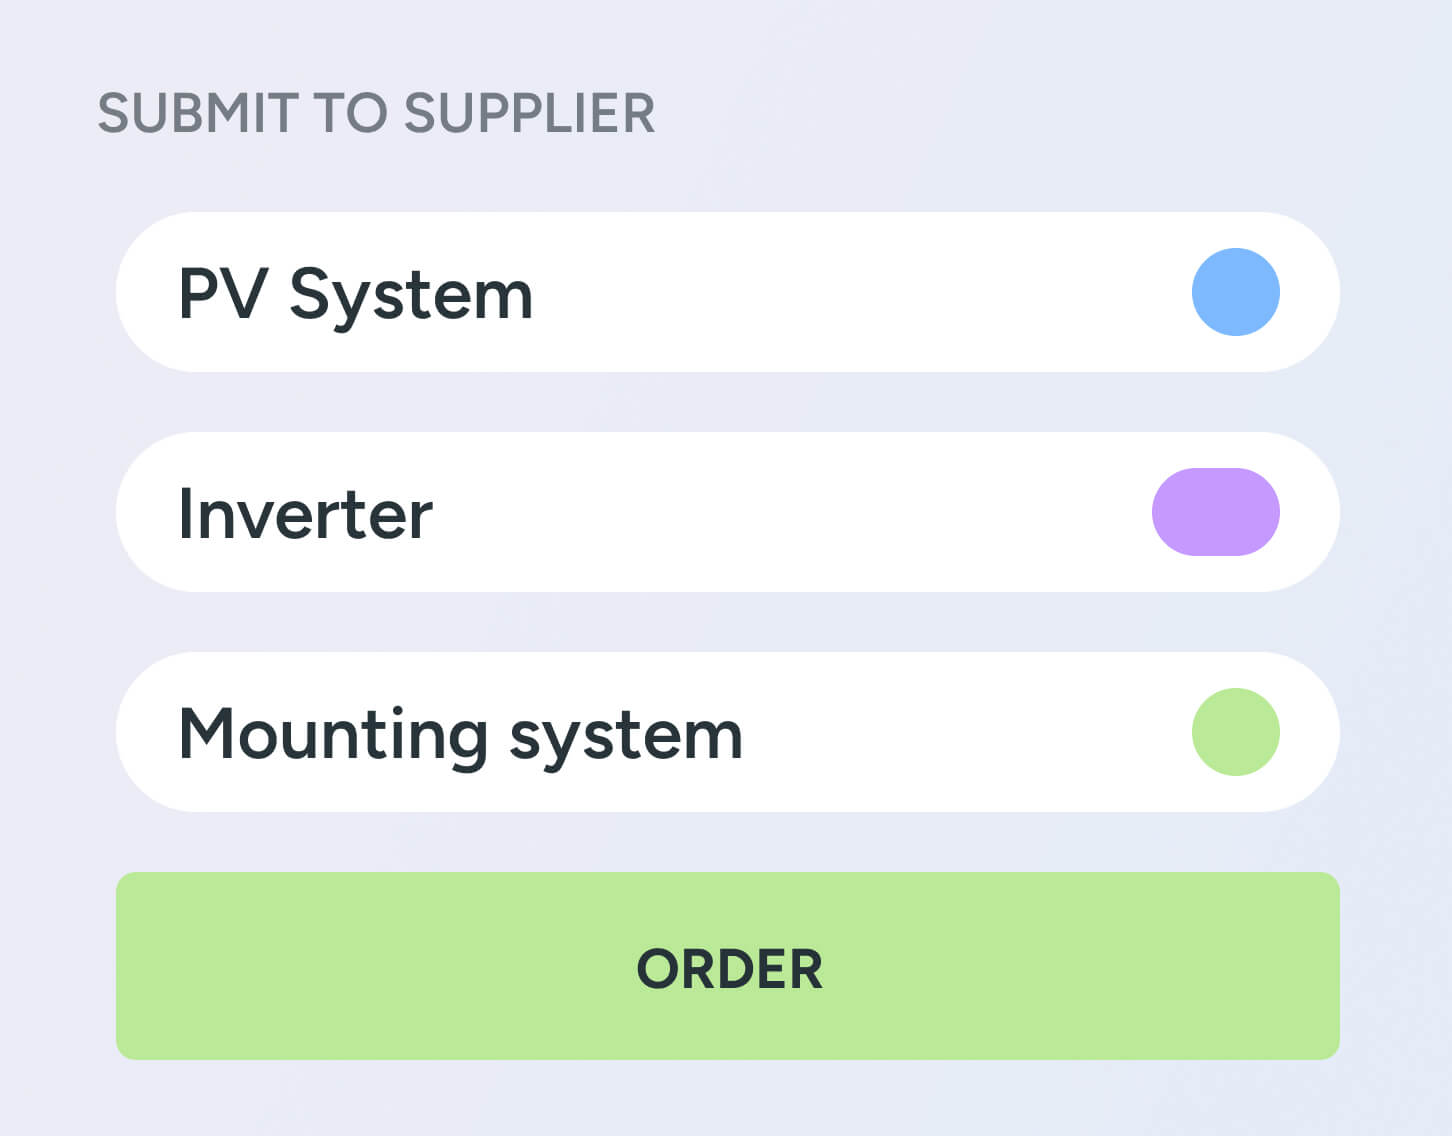Image resolution: width=1452 pixels, height=1136 pixels.
Task: Expand the Mounting system row
Action: [x=728, y=732]
